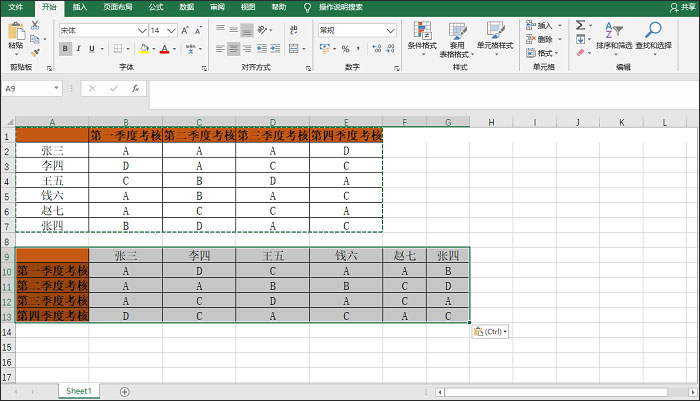This screenshot has width=700, height=401.
Task: Click the horizontal scrollbar right arrow
Action: (692, 392)
